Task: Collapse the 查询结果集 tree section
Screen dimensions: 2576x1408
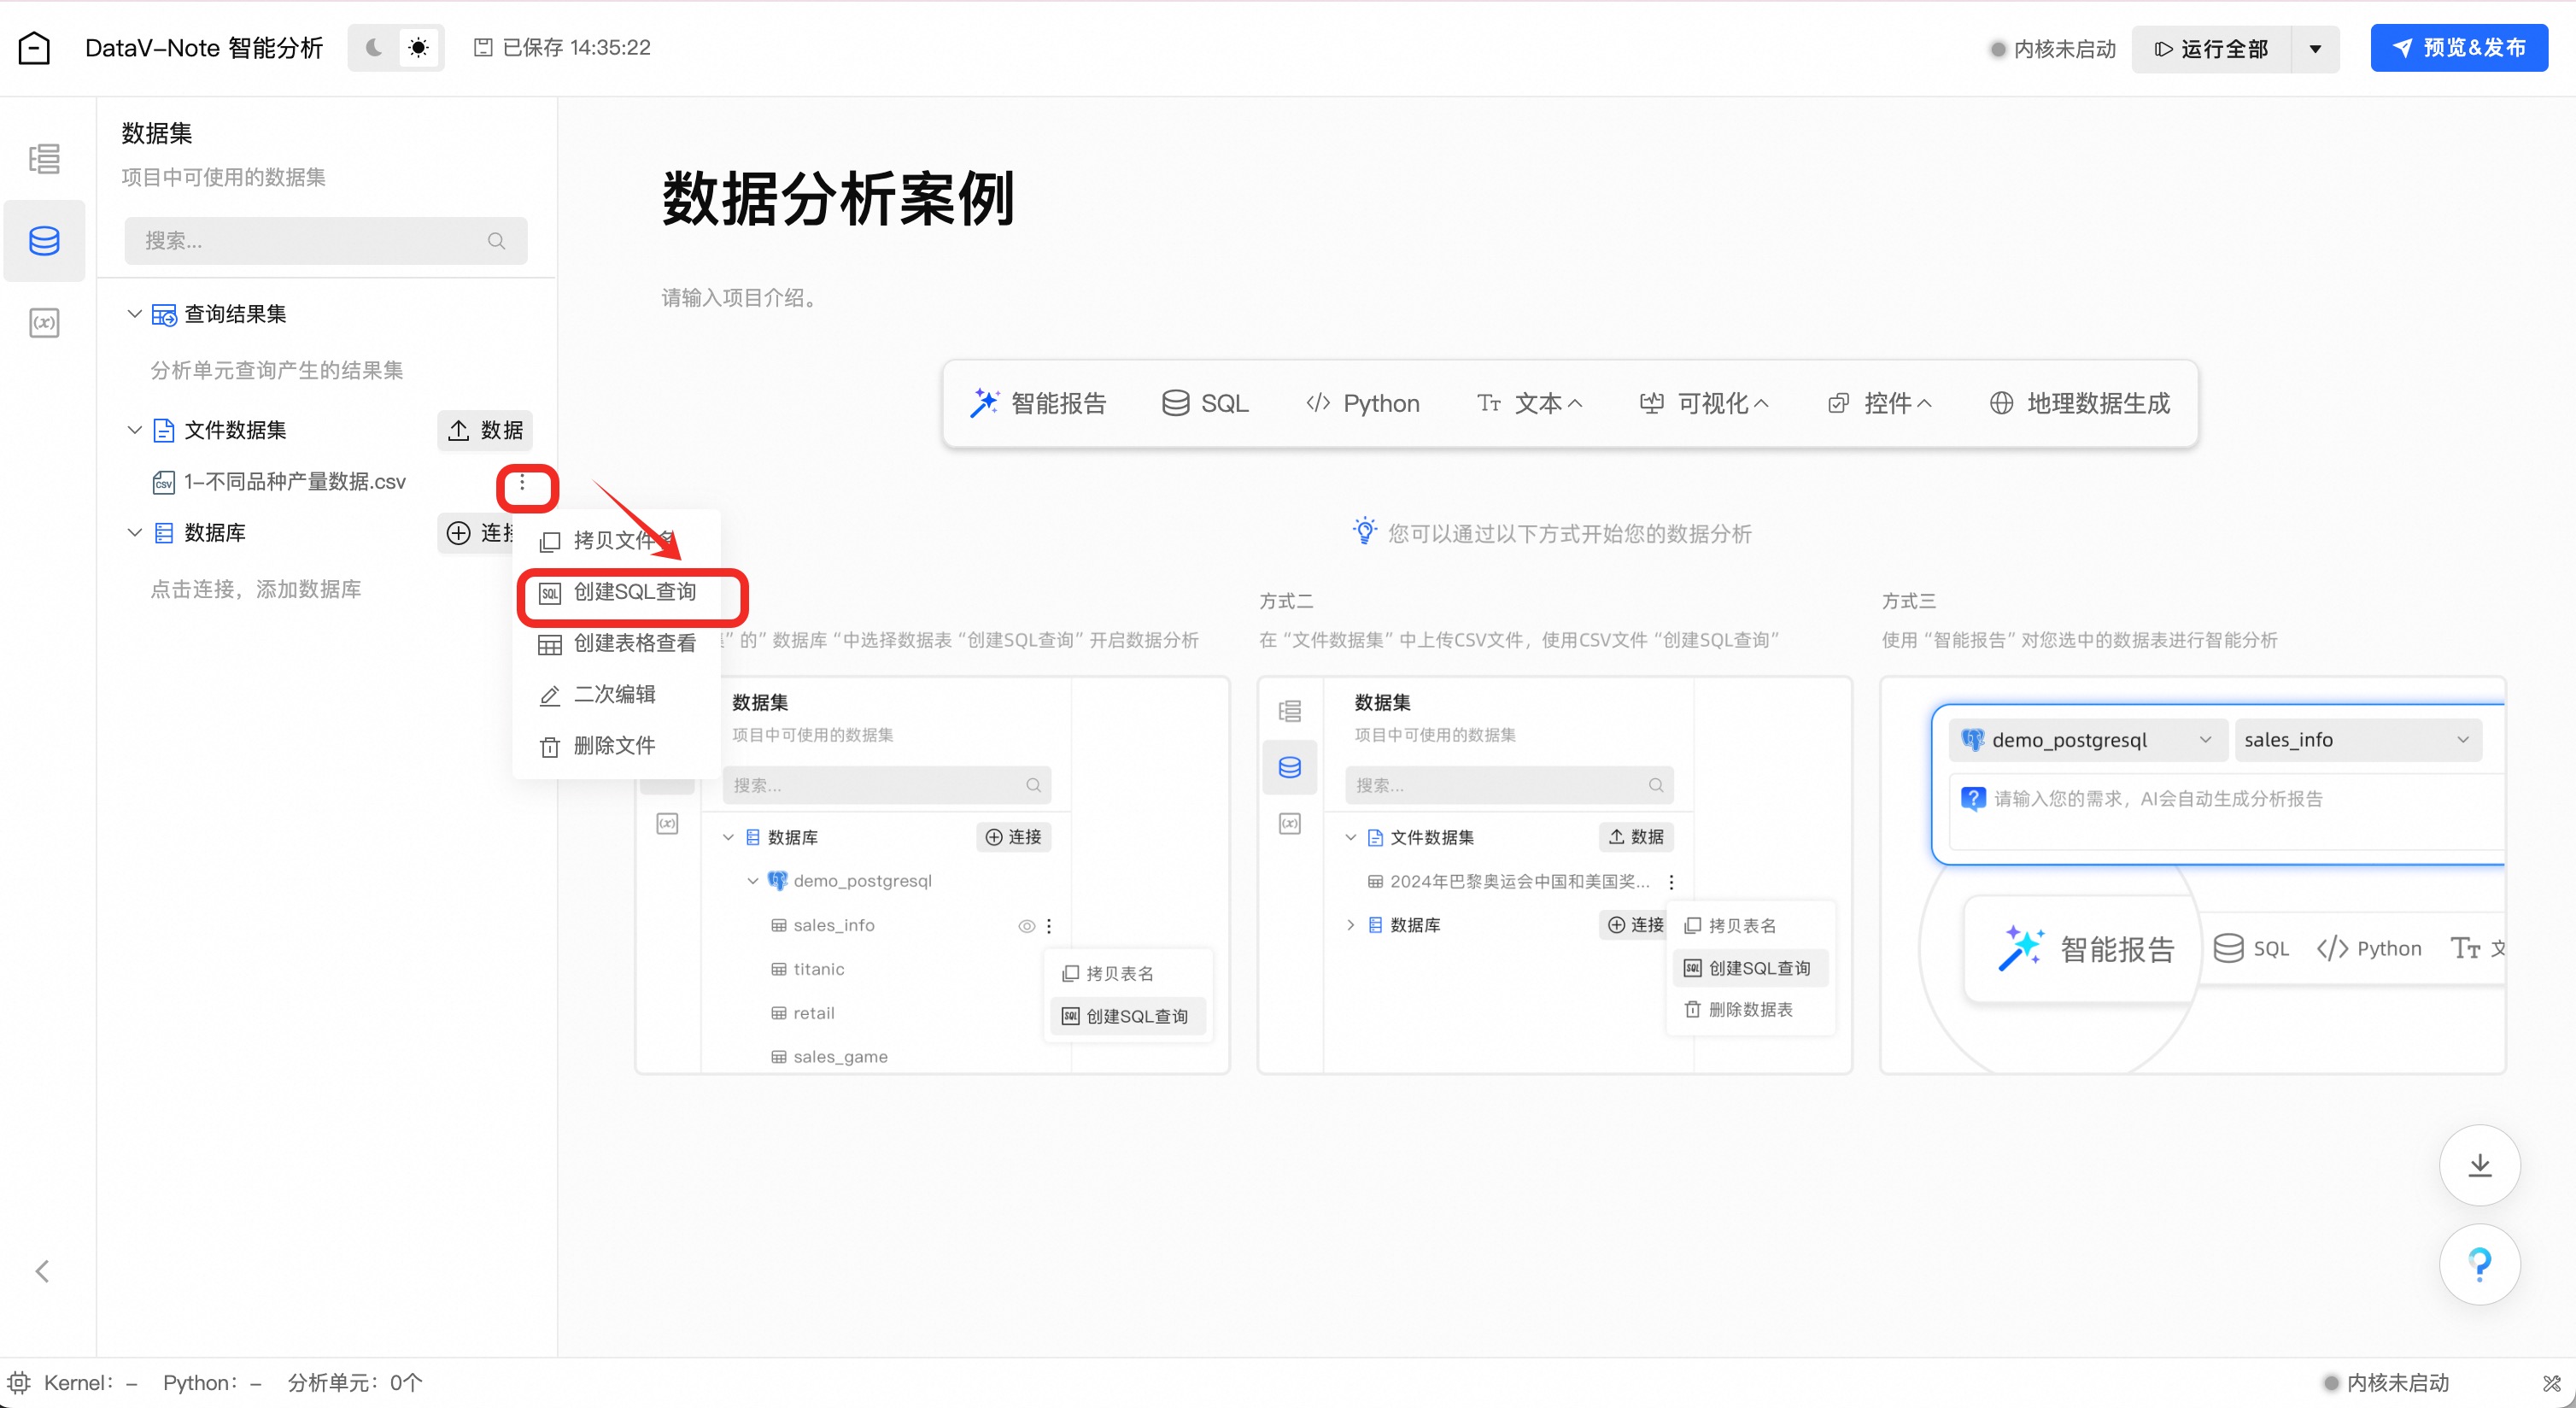Action: coord(134,314)
